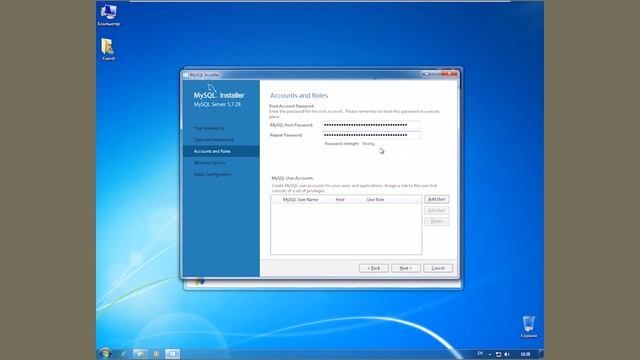
Task: Click the Show desktop button
Action: (x=541, y=354)
